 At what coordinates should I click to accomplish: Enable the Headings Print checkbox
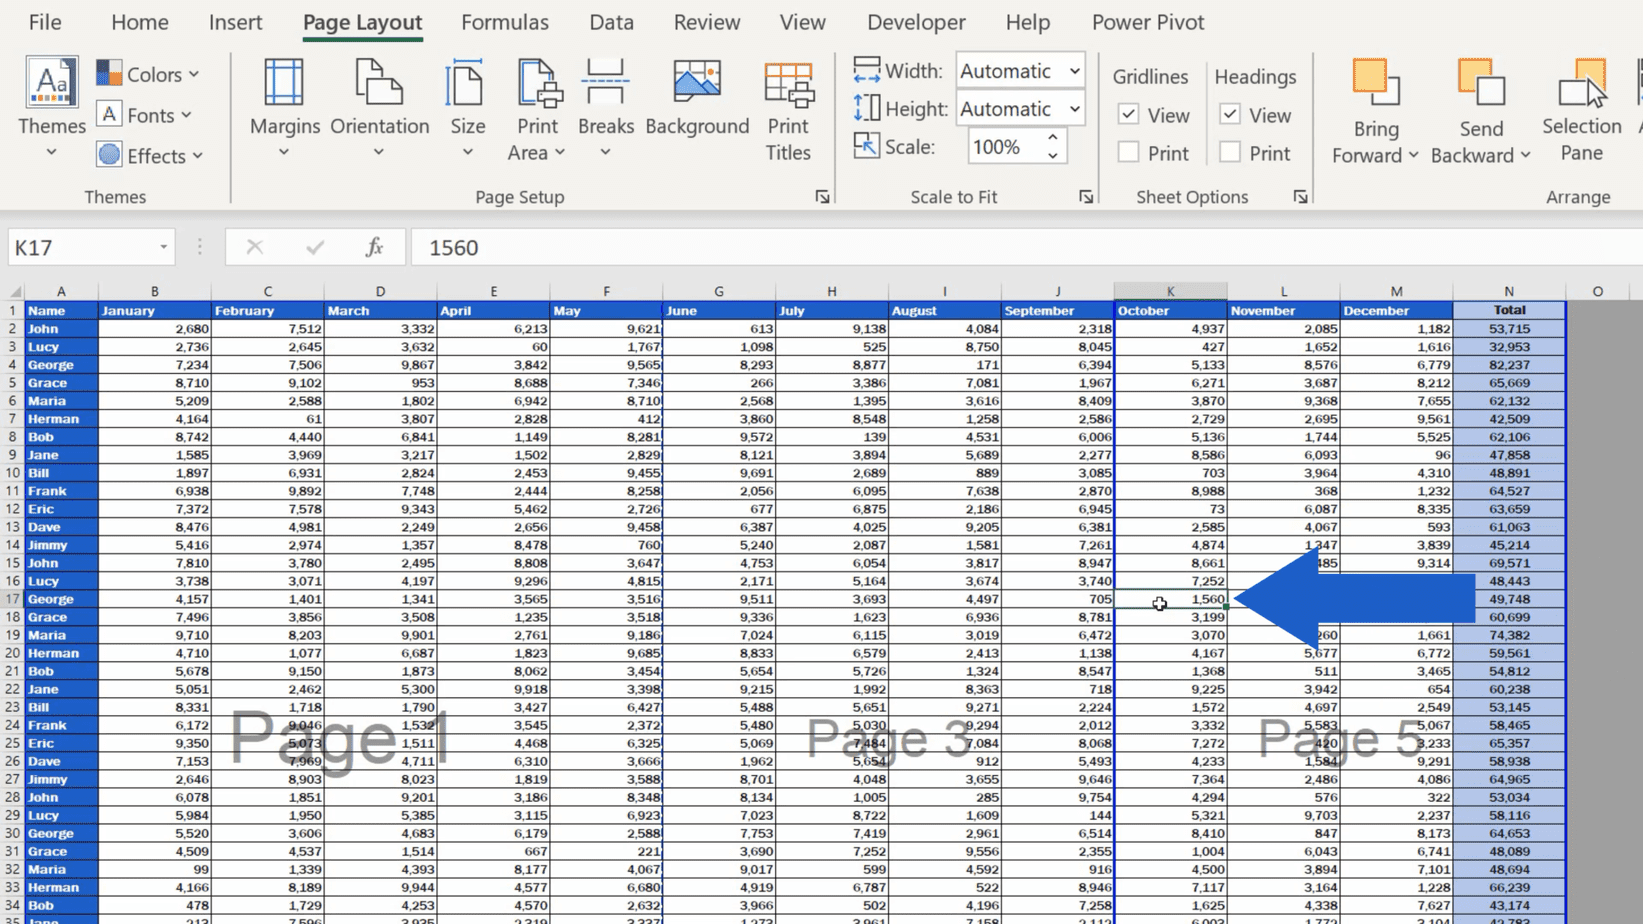(1230, 153)
